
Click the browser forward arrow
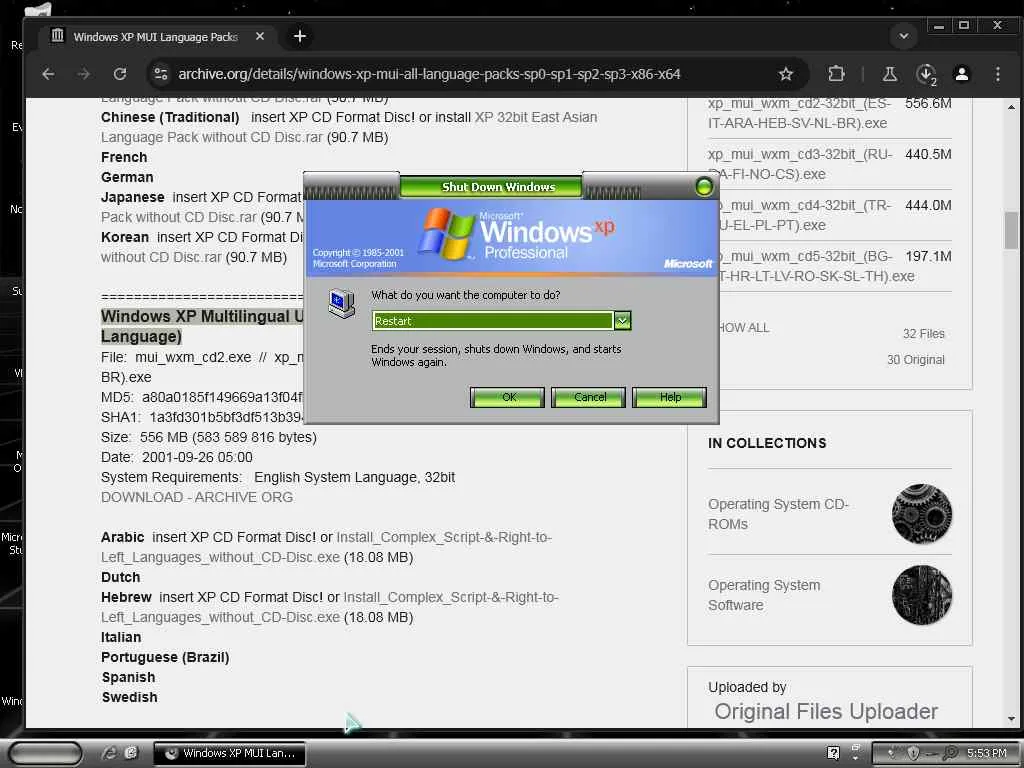coord(84,74)
